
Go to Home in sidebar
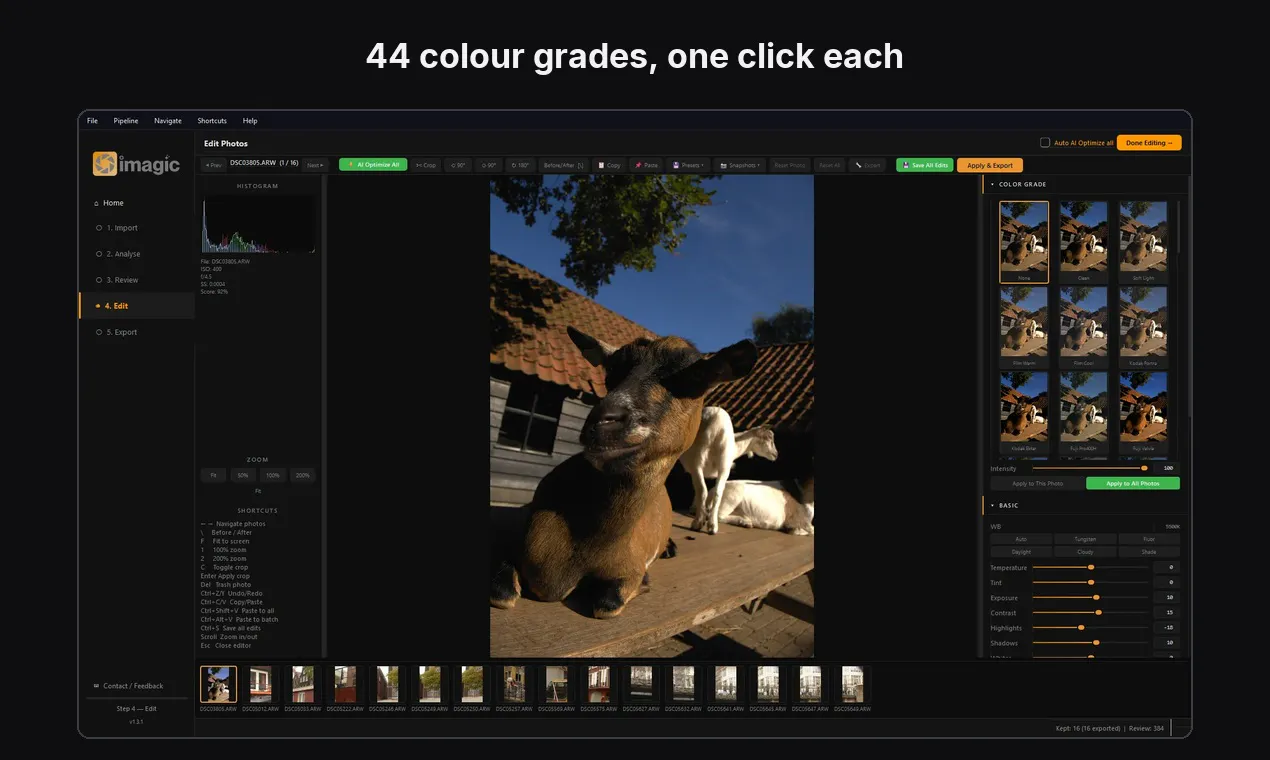(x=113, y=203)
